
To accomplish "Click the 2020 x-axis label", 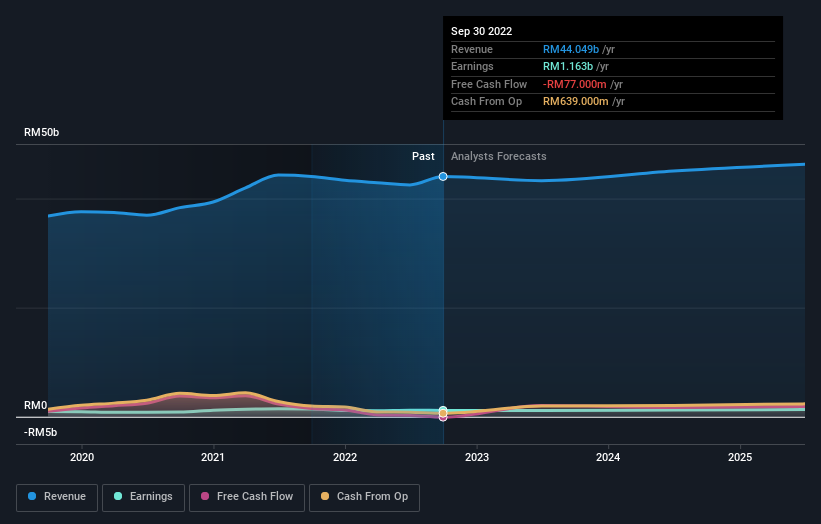I will point(82,457).
